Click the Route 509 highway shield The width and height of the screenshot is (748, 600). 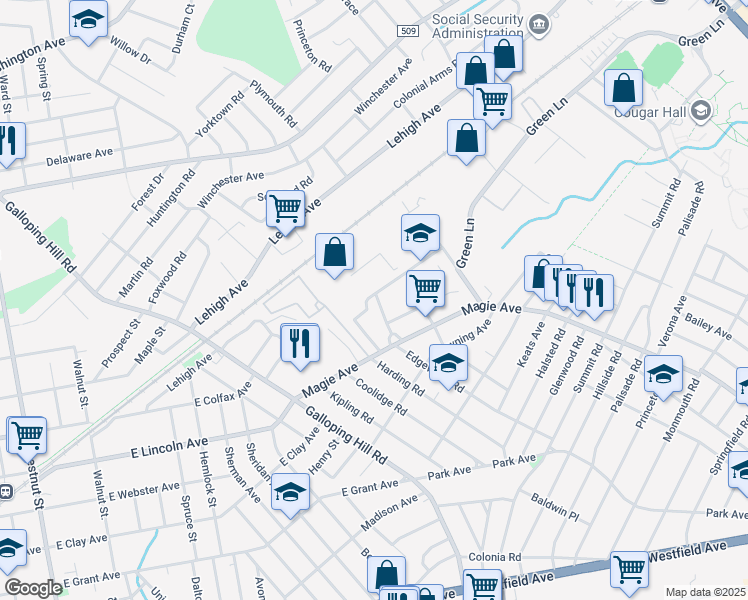point(405,32)
